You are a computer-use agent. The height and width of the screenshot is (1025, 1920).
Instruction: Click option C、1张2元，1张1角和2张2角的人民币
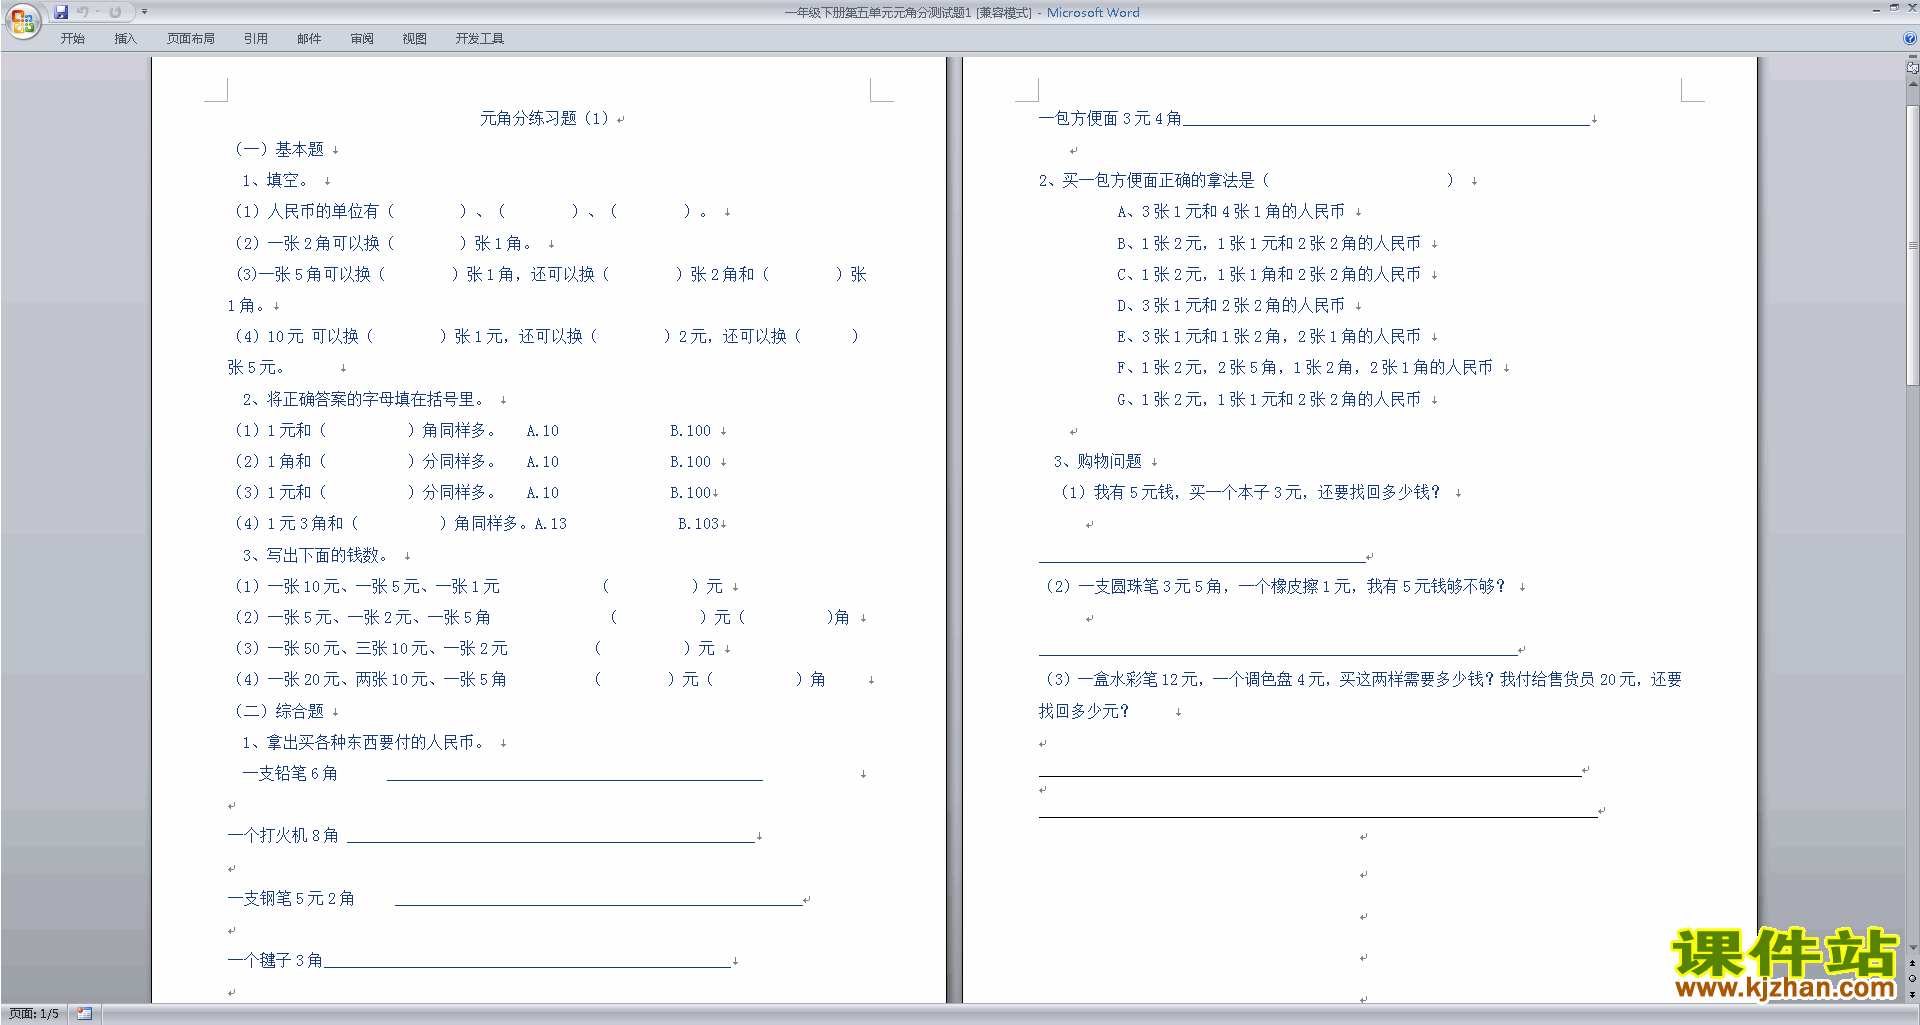(x=1268, y=274)
